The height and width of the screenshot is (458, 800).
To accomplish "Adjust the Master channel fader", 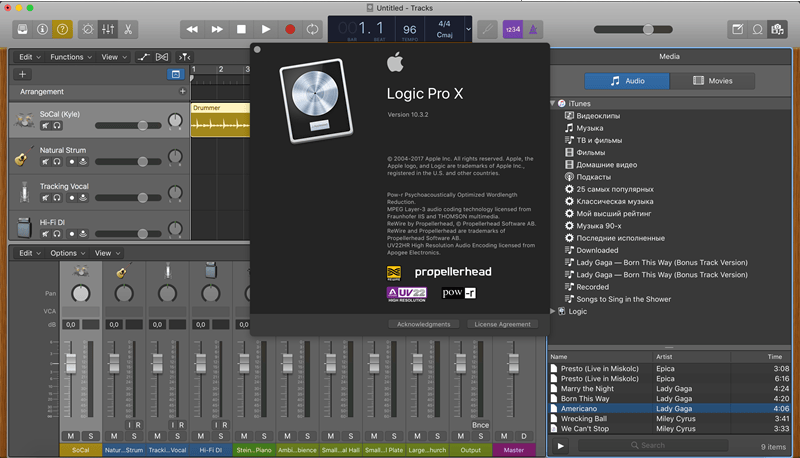I will click(x=513, y=363).
